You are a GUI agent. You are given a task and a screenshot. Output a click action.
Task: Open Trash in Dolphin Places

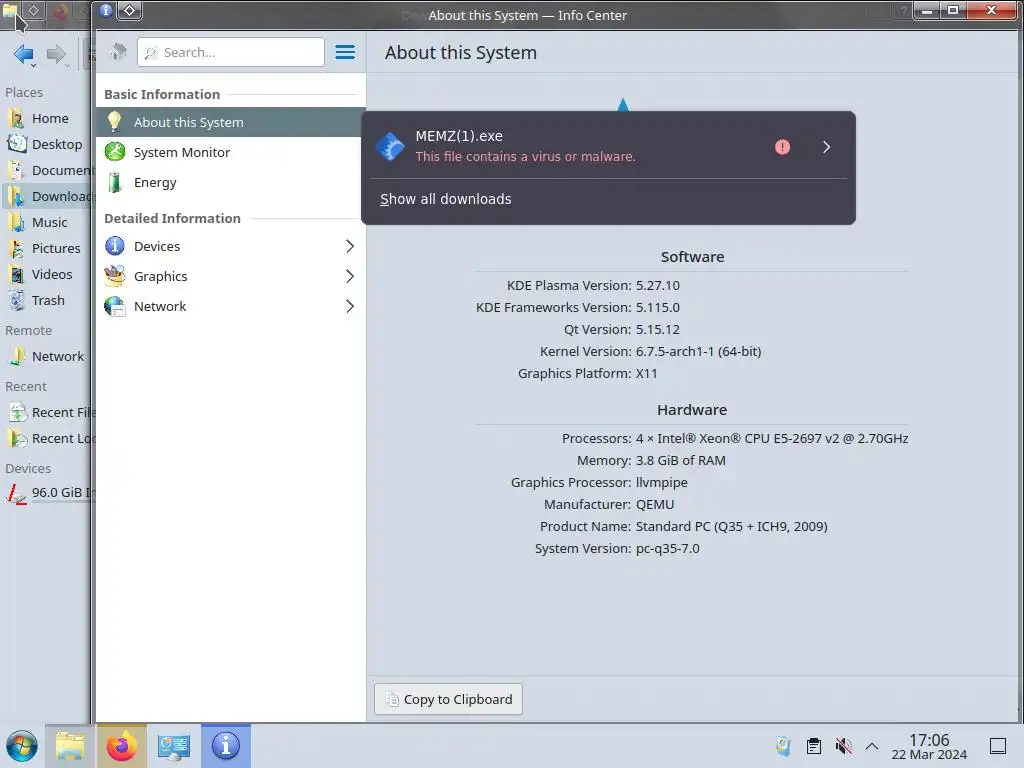47,300
